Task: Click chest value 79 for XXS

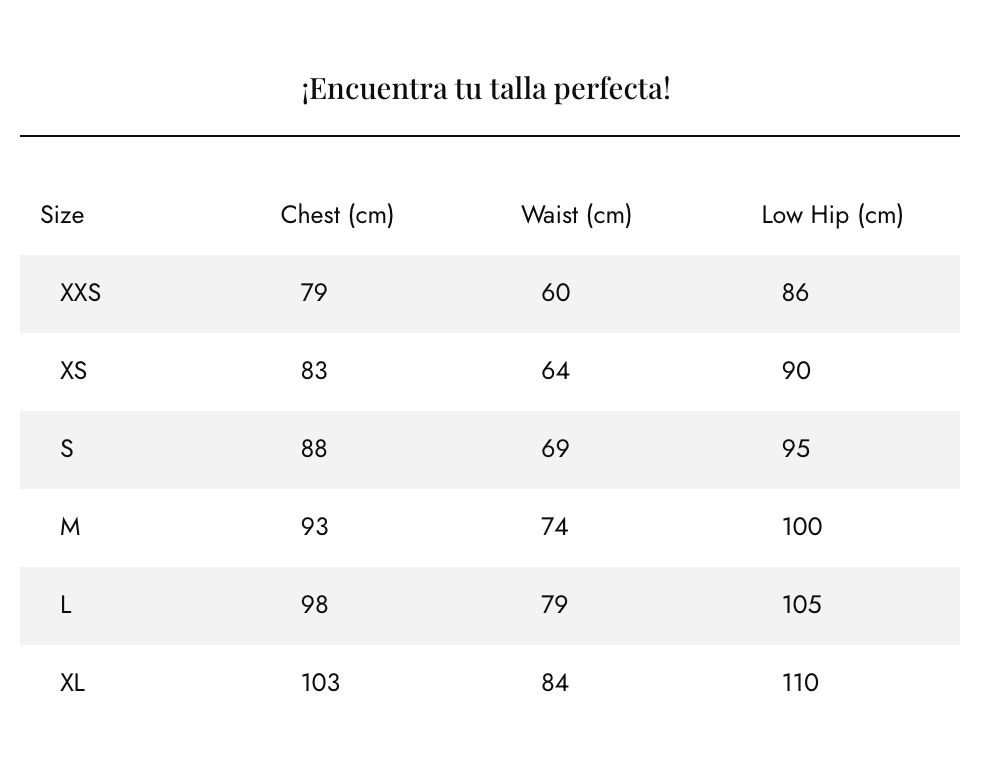Action: coord(314,293)
